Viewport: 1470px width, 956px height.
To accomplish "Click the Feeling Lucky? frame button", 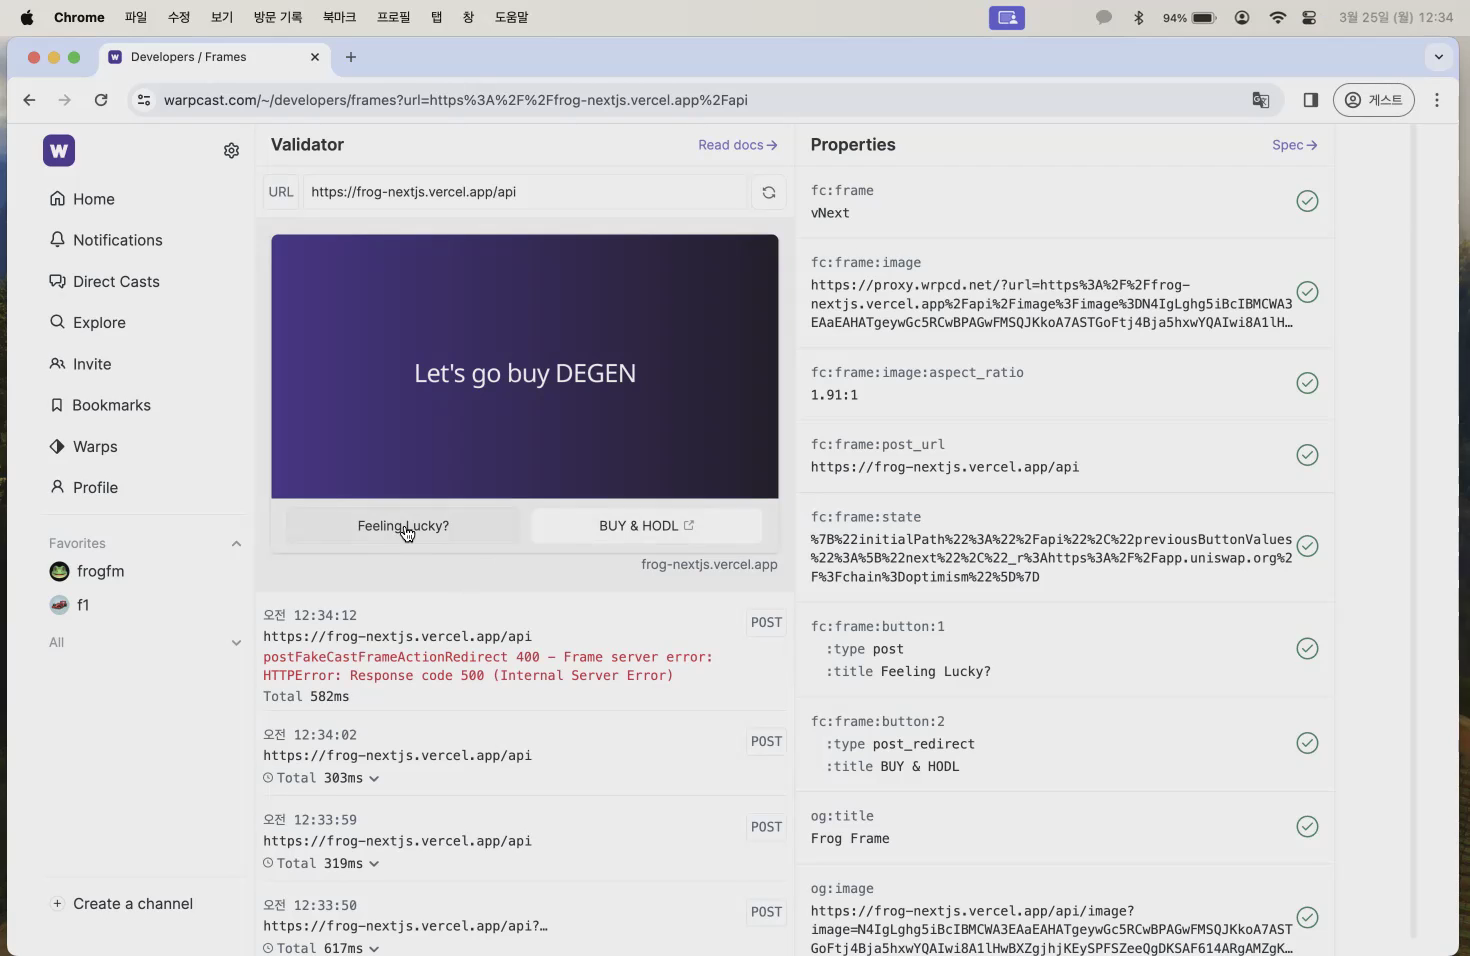I will [403, 526].
